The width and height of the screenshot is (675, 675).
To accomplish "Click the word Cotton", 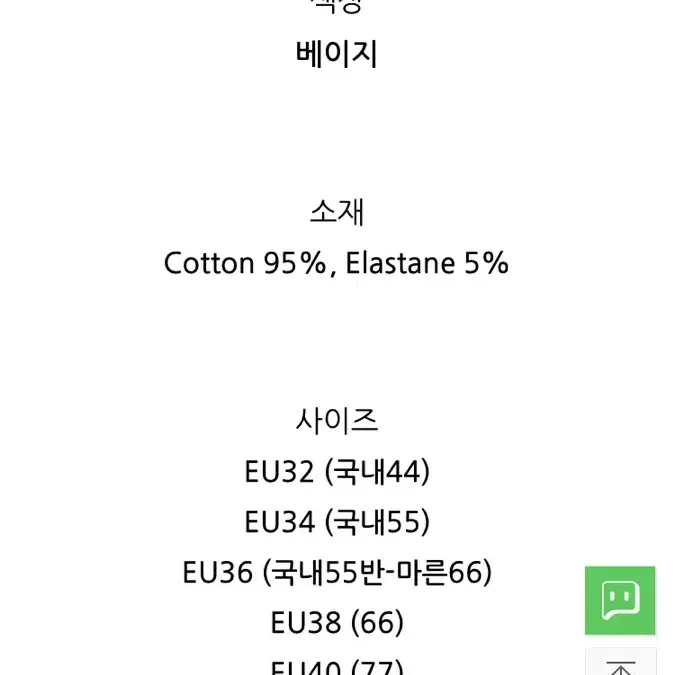I will (x=209, y=263).
